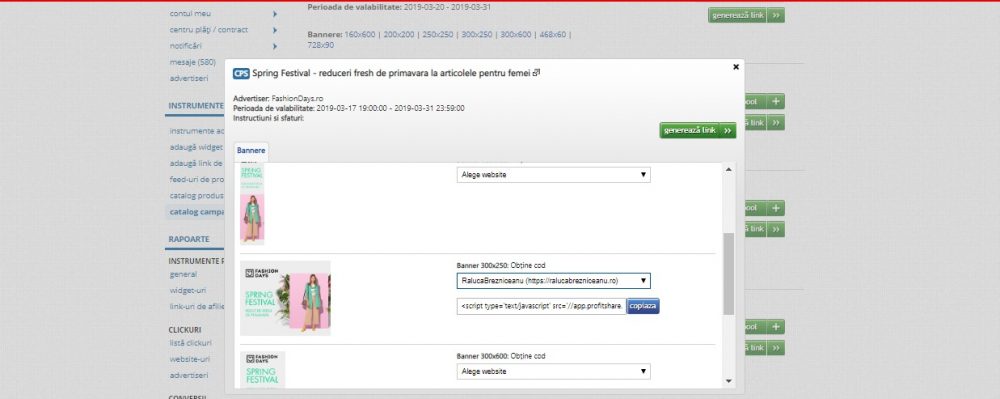Viewport: 1000px width, 399px height.
Task: Open mesaje (580) in sidebar
Action: [x=193, y=62]
